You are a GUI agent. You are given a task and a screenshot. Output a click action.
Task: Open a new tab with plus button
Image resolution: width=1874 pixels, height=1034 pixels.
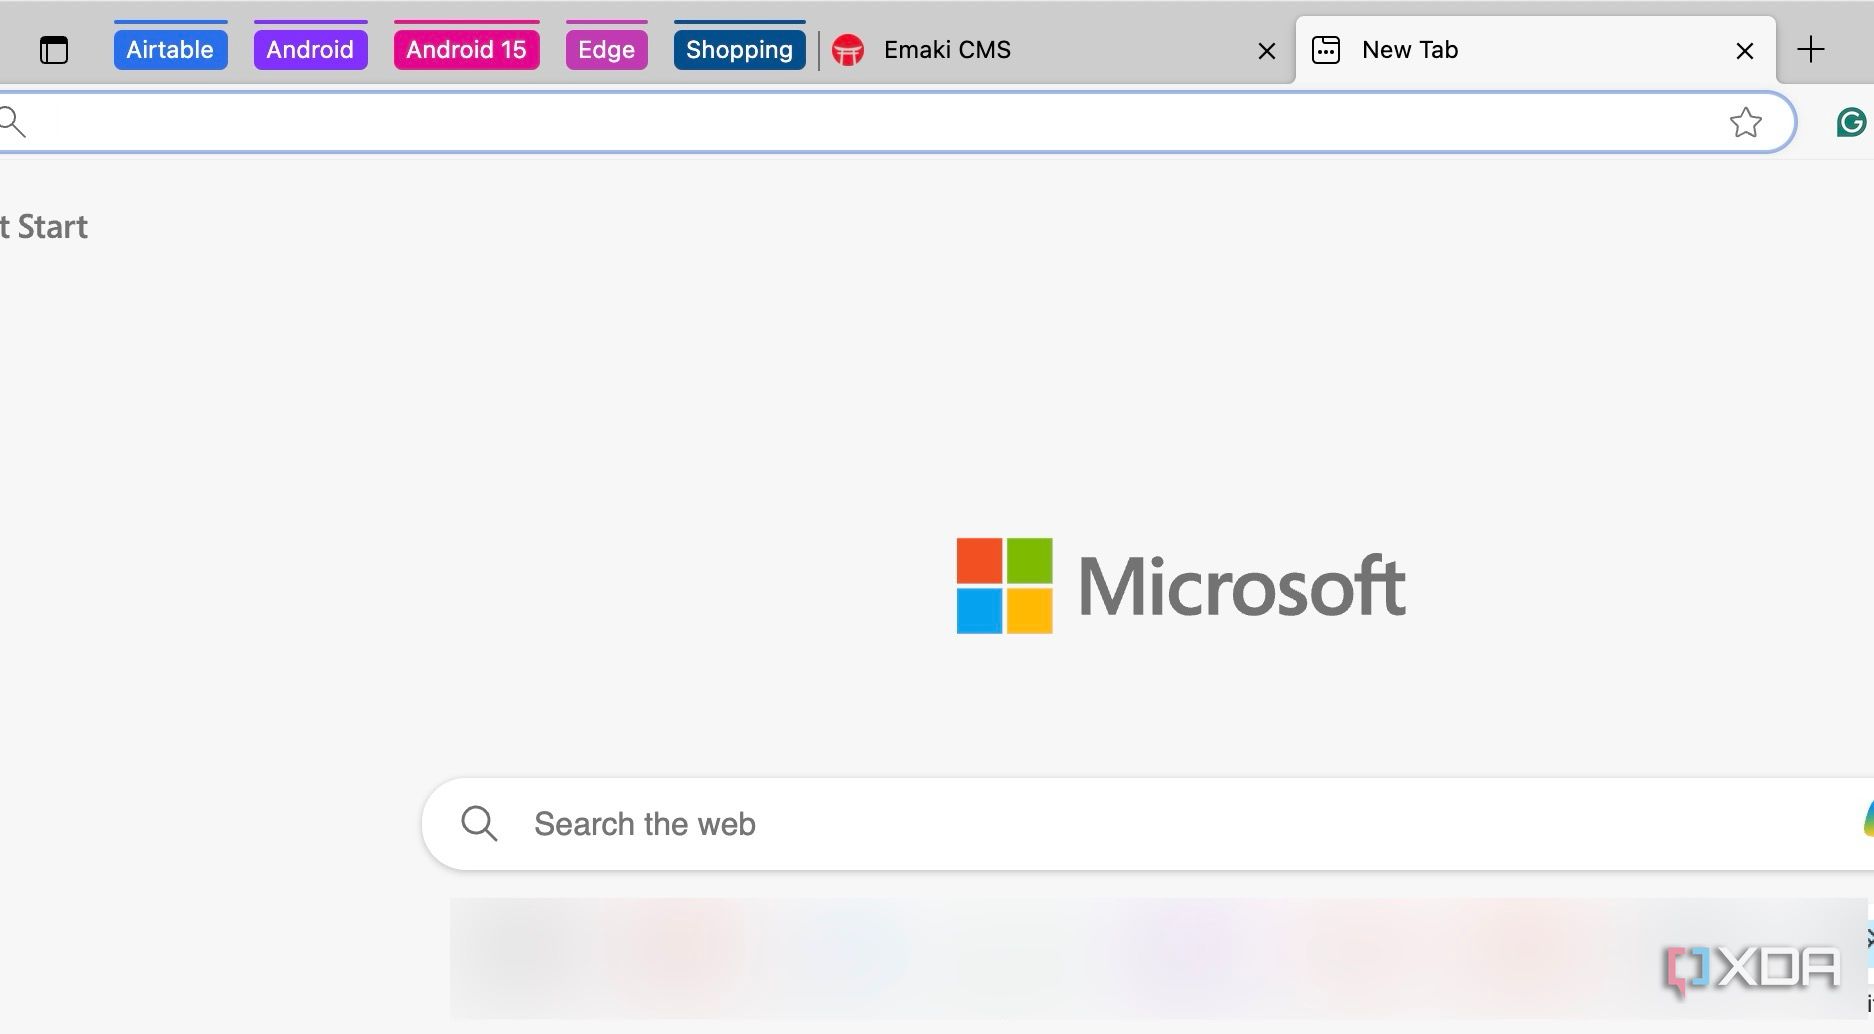tap(1811, 49)
